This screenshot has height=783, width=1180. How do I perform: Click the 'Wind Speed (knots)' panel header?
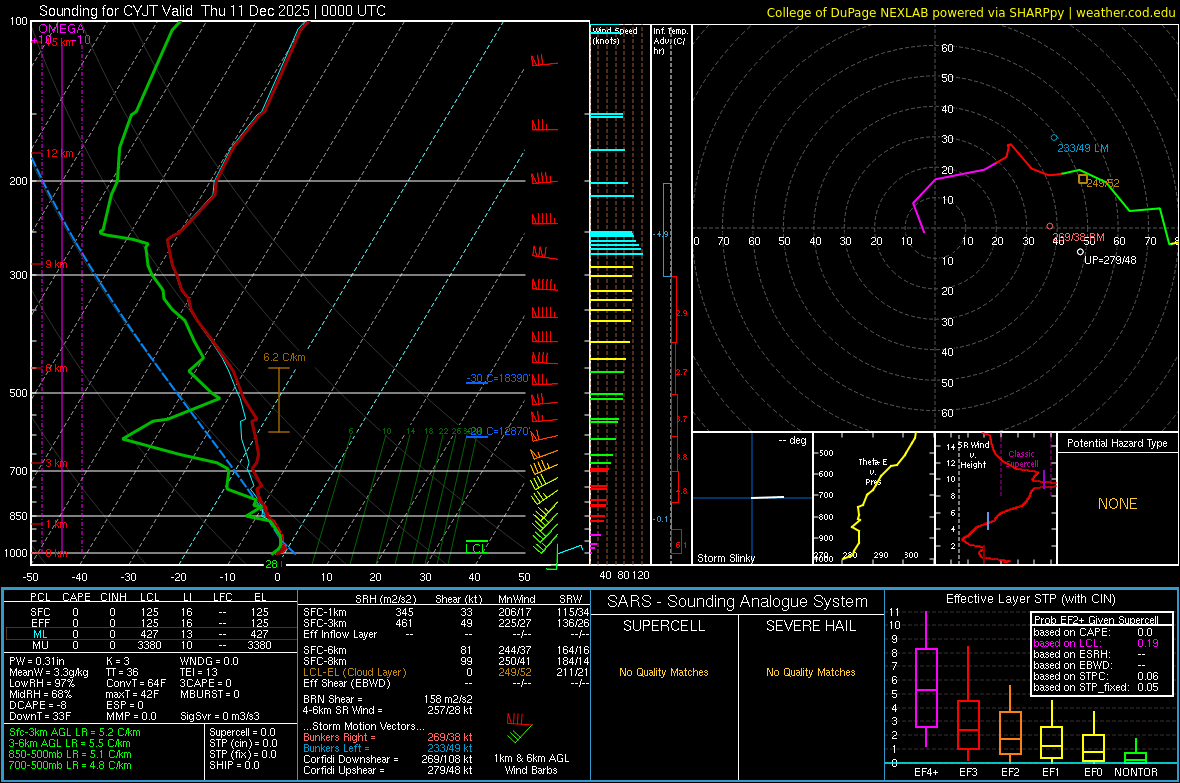point(615,35)
